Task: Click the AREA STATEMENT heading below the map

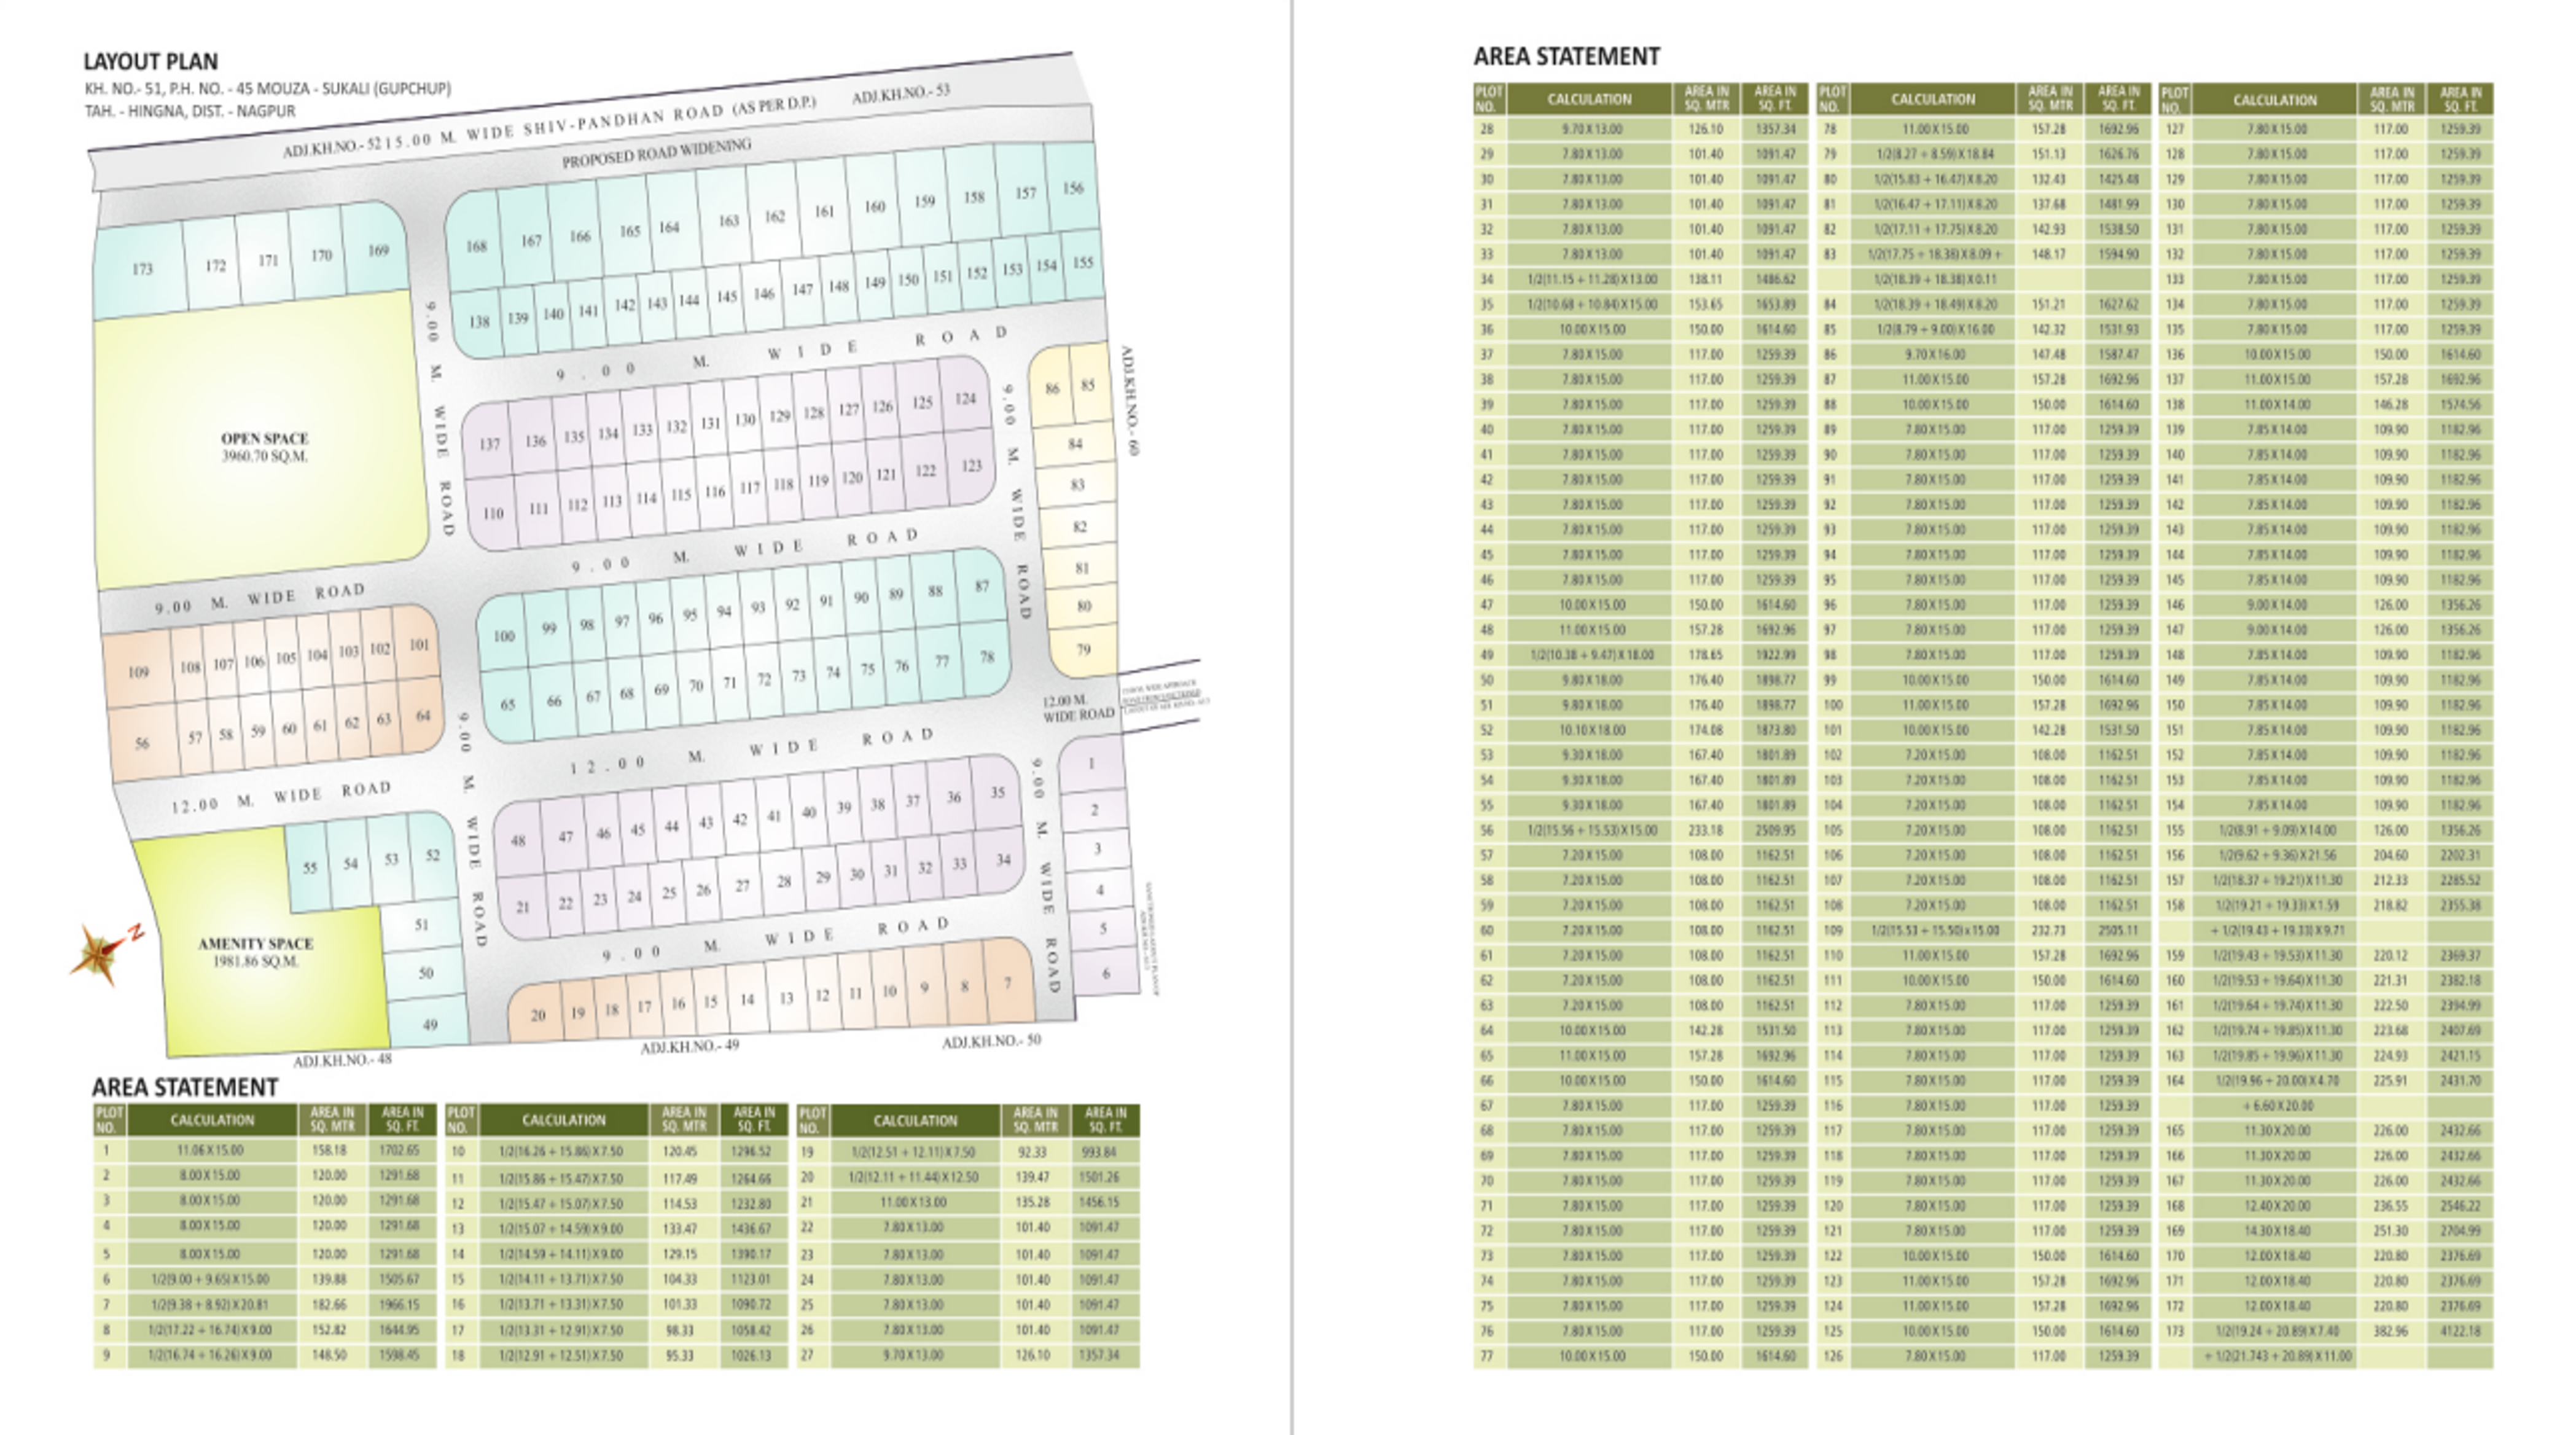Action: pos(184,1087)
